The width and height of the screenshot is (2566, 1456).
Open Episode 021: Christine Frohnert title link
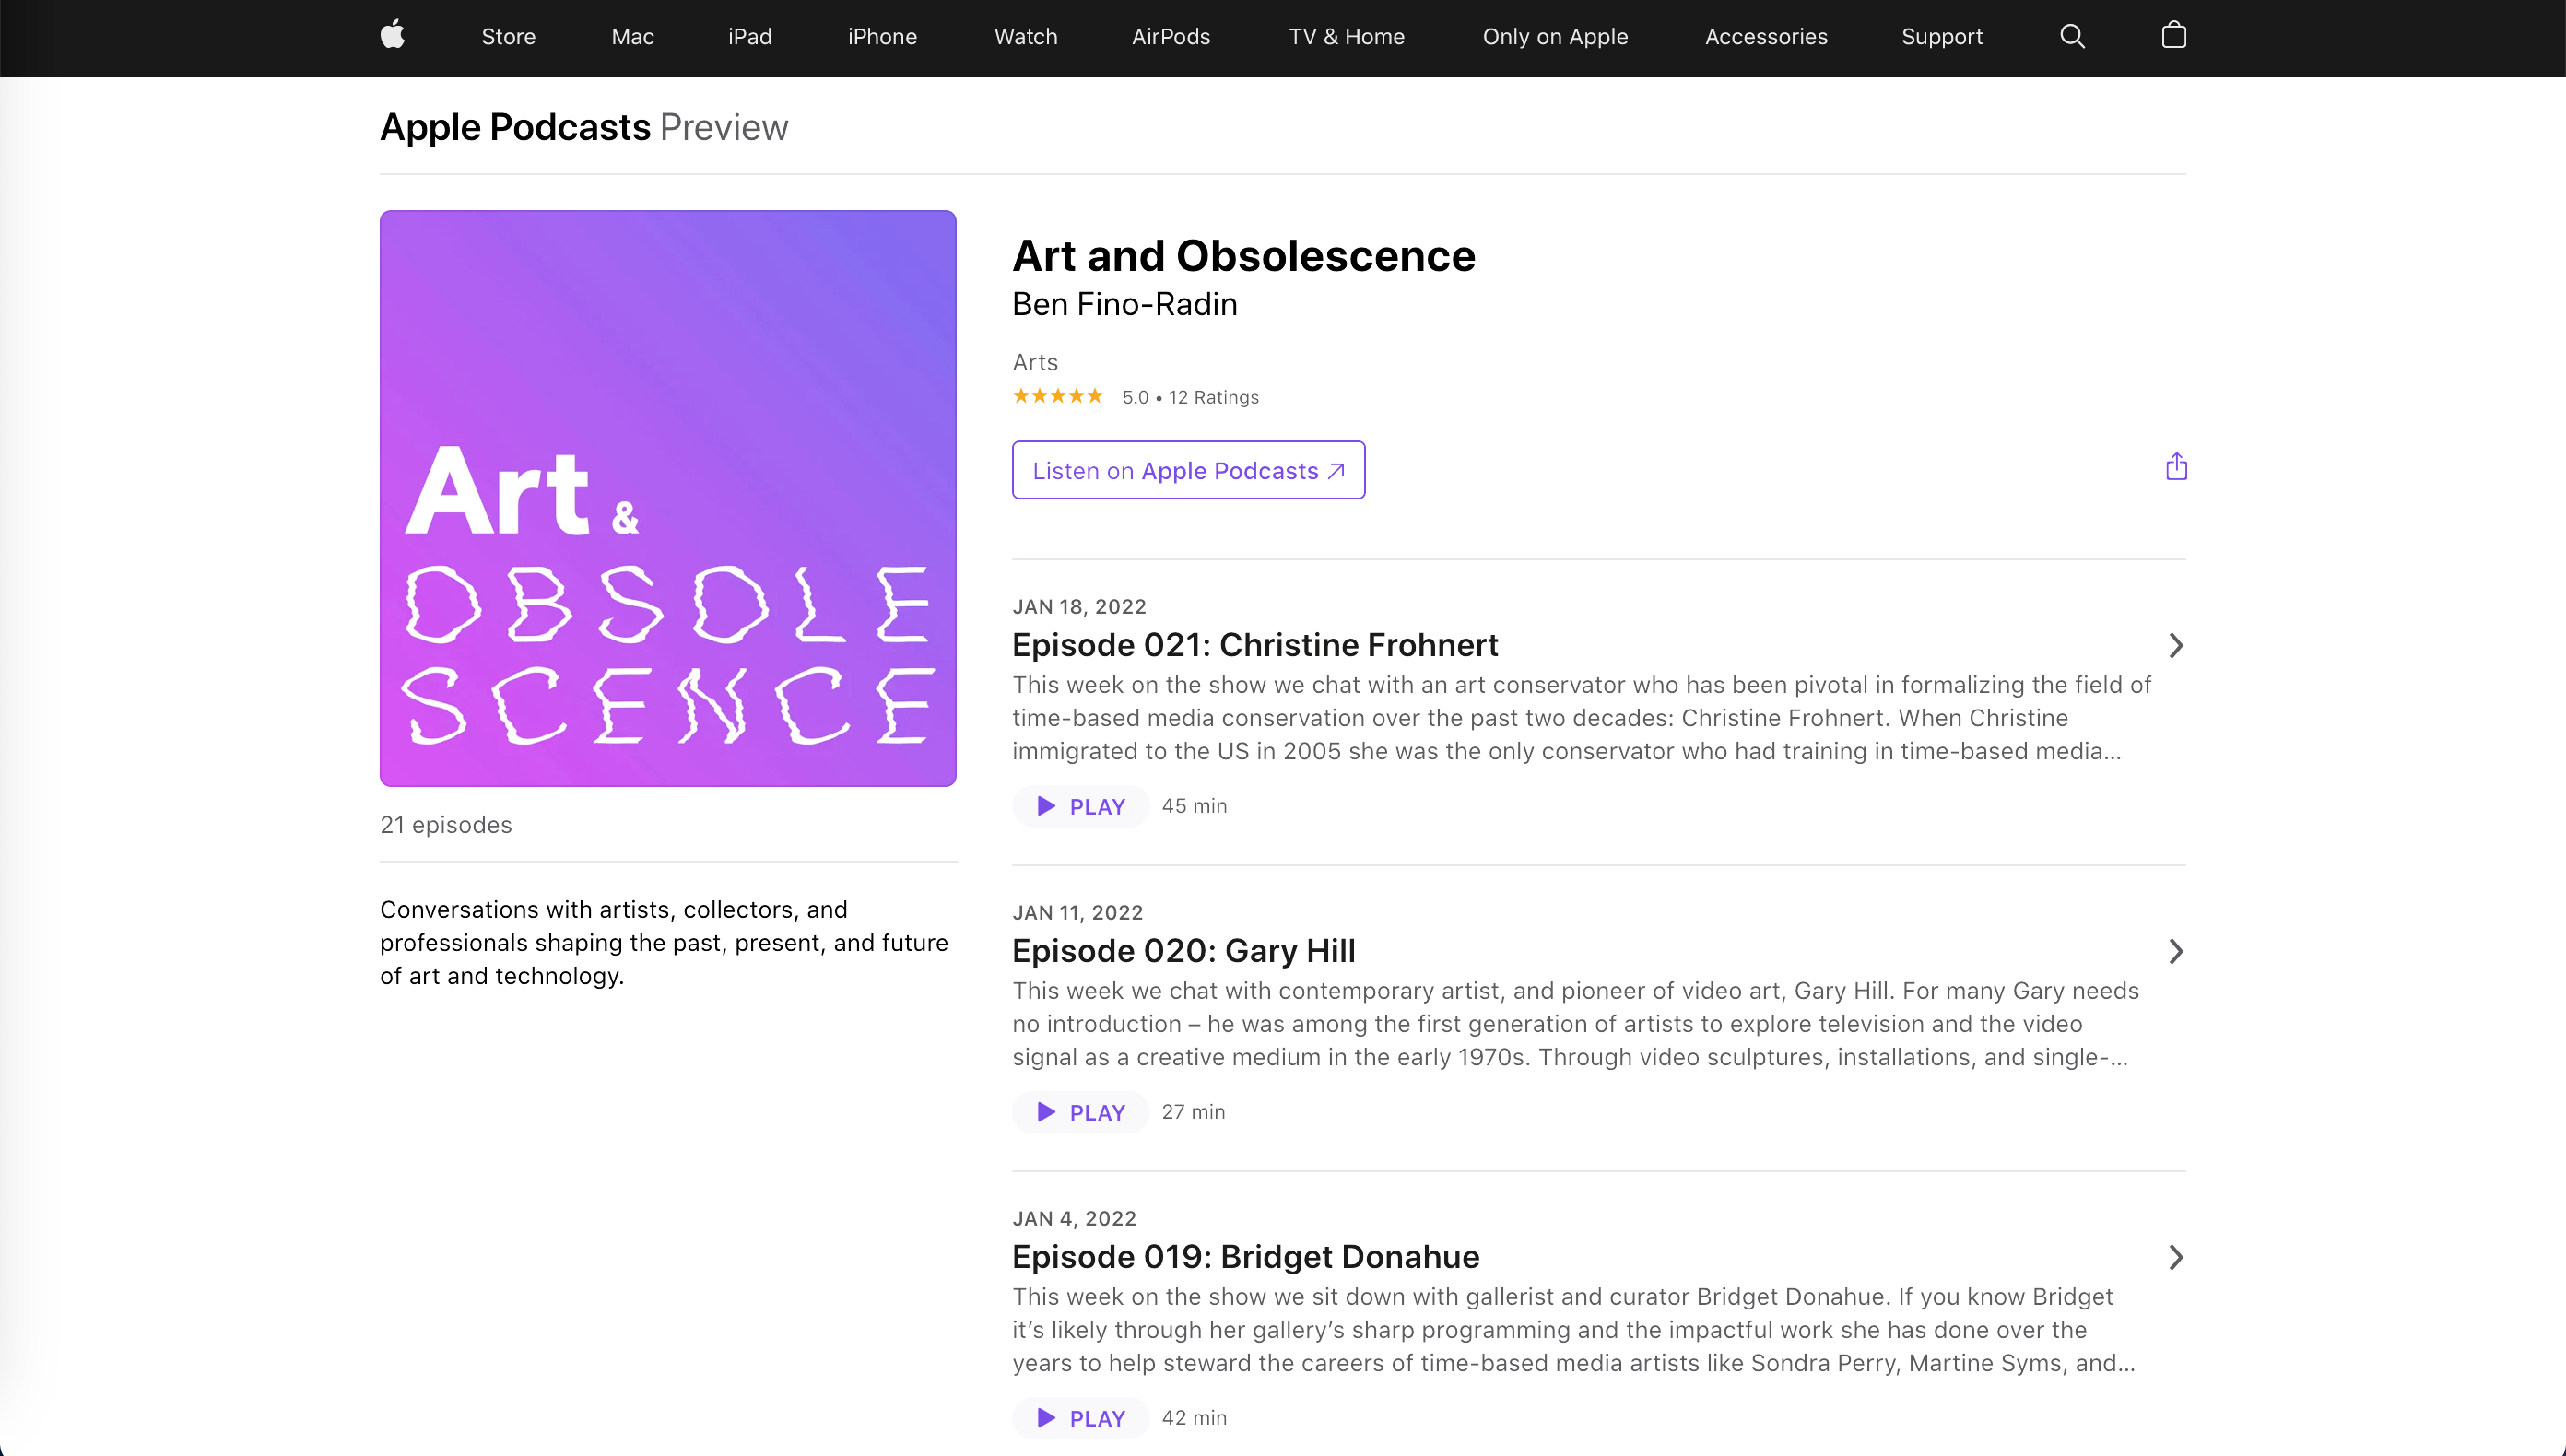(x=1255, y=645)
